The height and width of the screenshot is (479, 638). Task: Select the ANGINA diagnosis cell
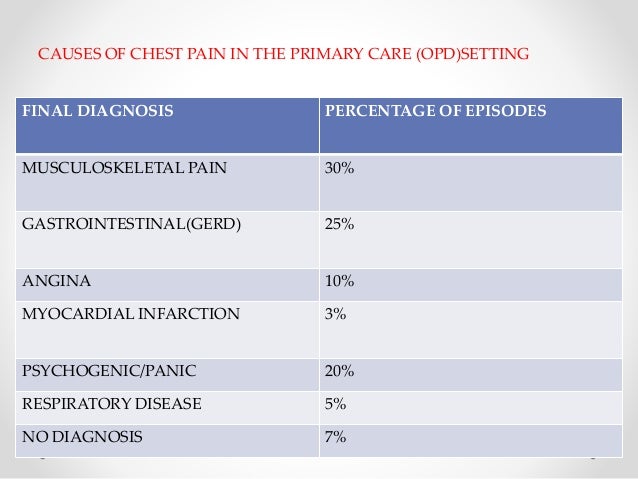coord(167,284)
